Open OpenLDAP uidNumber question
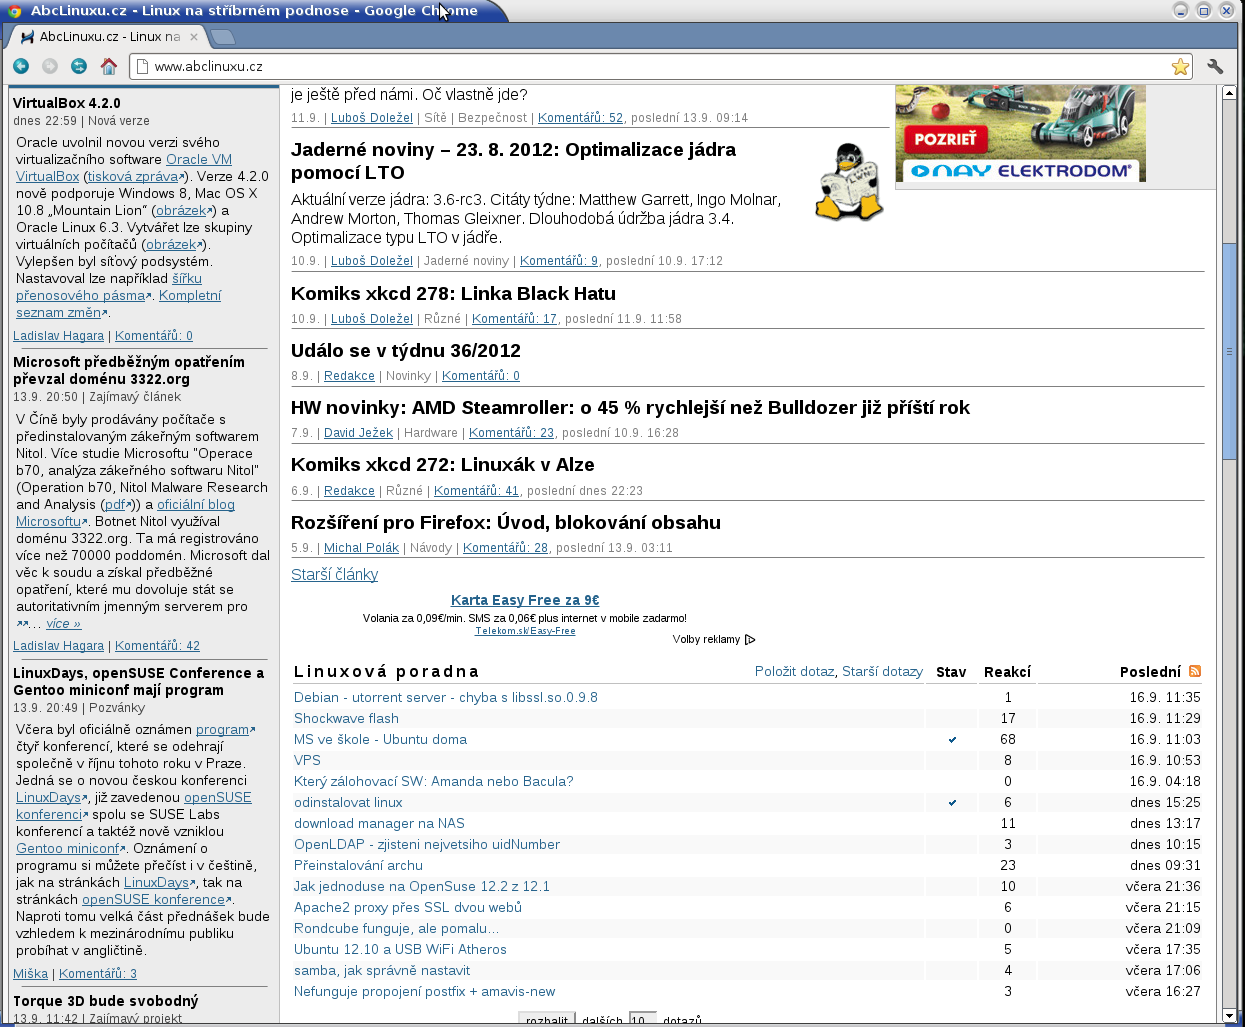 [427, 845]
